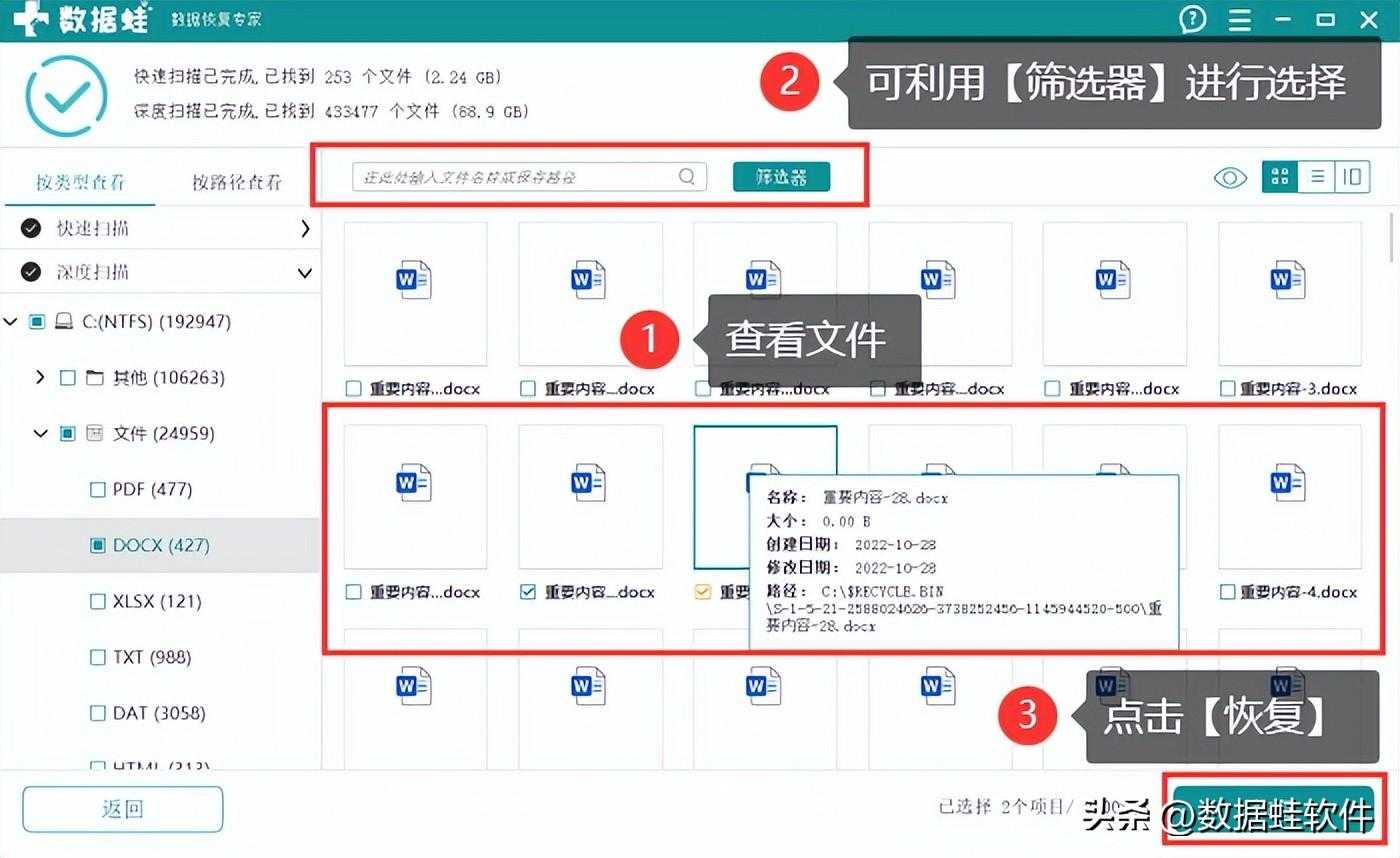Check the PDF (477) checkbox
Image resolution: width=1400 pixels, height=858 pixels.
(x=97, y=490)
